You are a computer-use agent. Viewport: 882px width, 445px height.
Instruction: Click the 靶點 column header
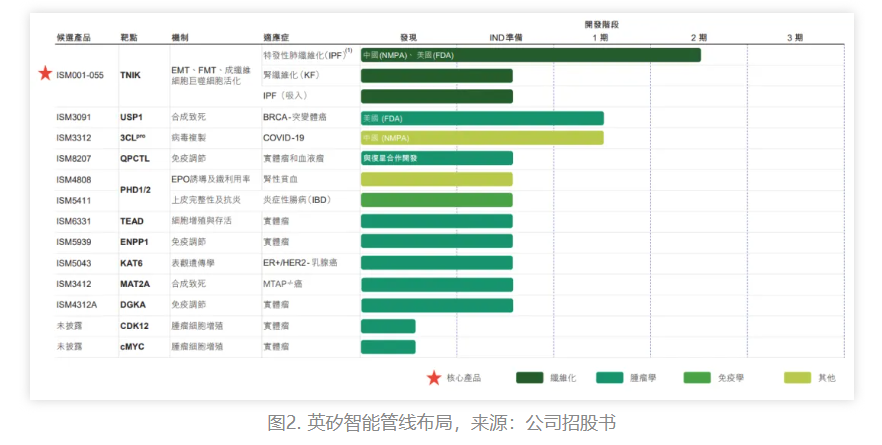click(x=130, y=37)
